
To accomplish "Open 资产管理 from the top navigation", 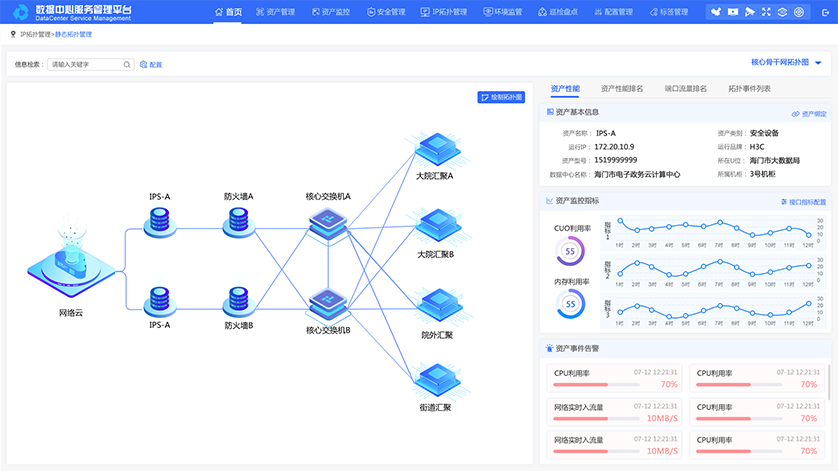I will click(275, 12).
